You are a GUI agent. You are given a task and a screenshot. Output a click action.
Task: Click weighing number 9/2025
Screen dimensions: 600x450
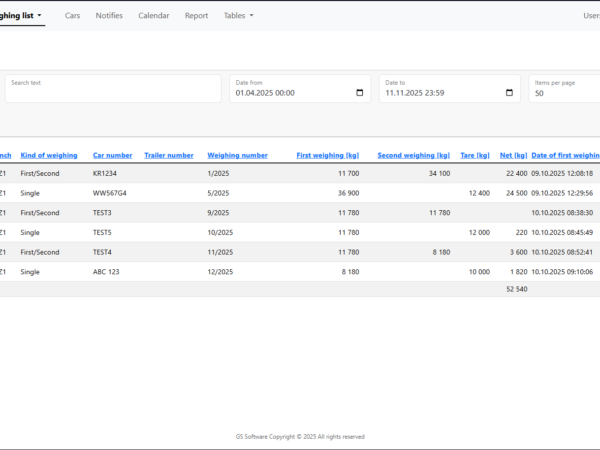218,213
